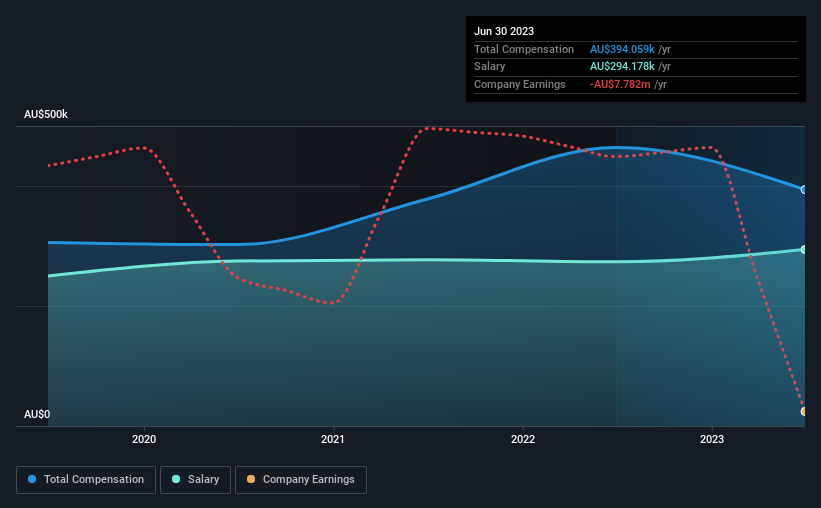Click the 2023 x-axis label
Screen dimensions: 821x508
712,439
